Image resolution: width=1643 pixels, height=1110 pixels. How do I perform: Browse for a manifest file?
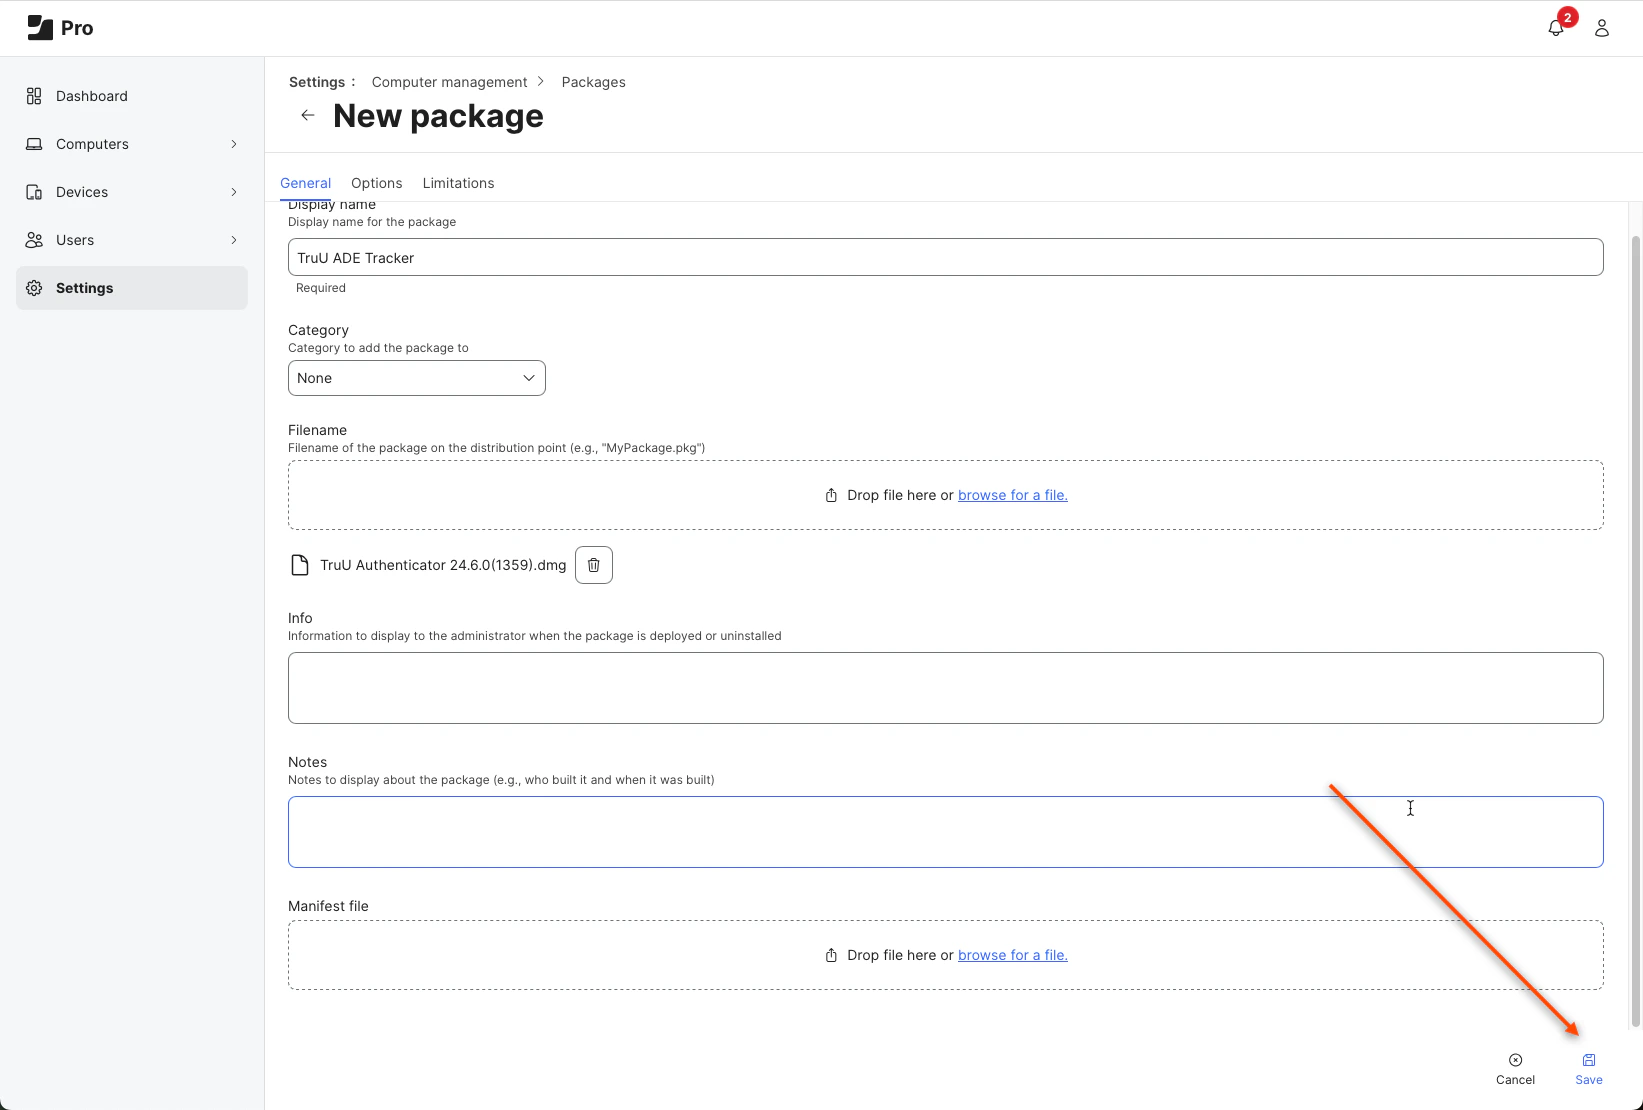[1013, 955]
